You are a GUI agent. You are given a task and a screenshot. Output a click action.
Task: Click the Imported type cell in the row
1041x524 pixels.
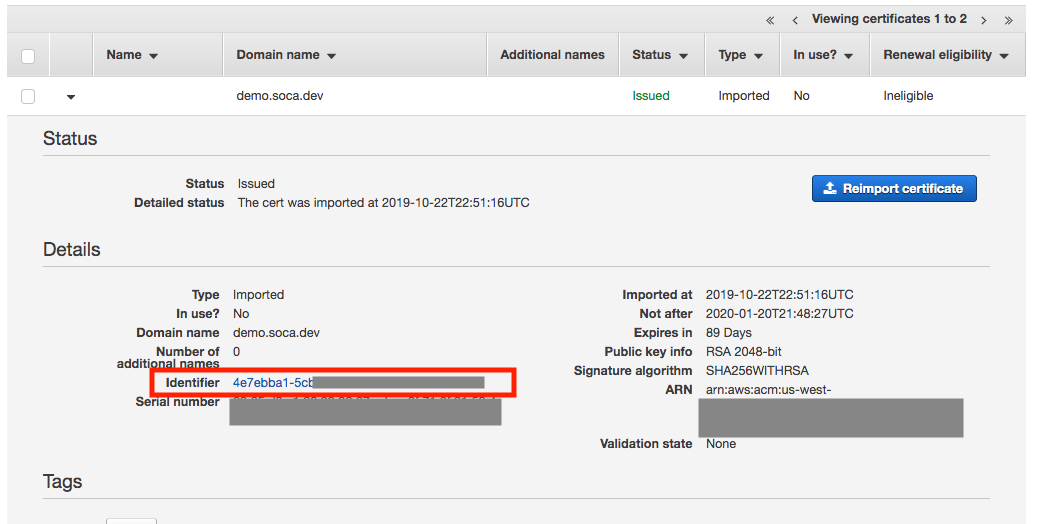coord(743,96)
